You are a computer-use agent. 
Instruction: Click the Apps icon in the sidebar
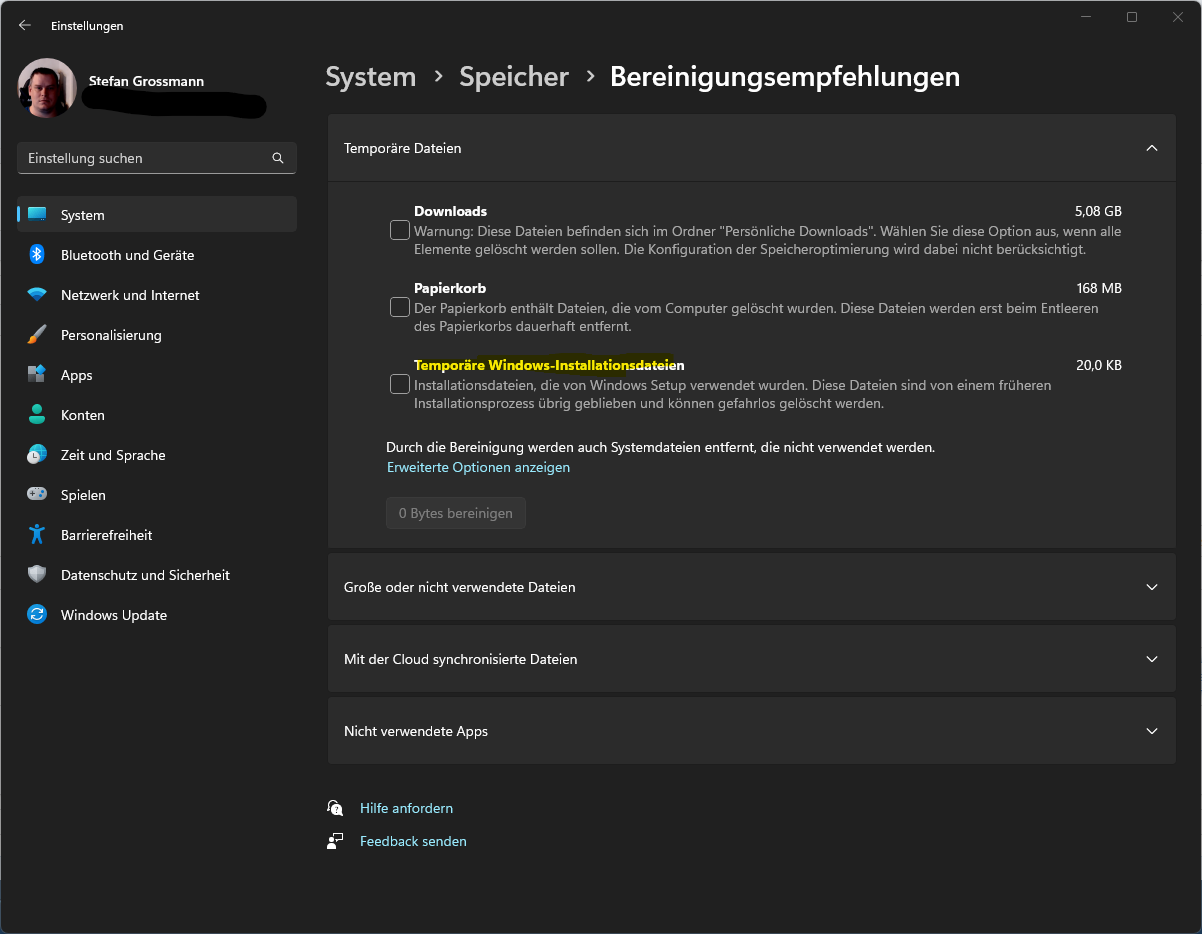pos(37,375)
